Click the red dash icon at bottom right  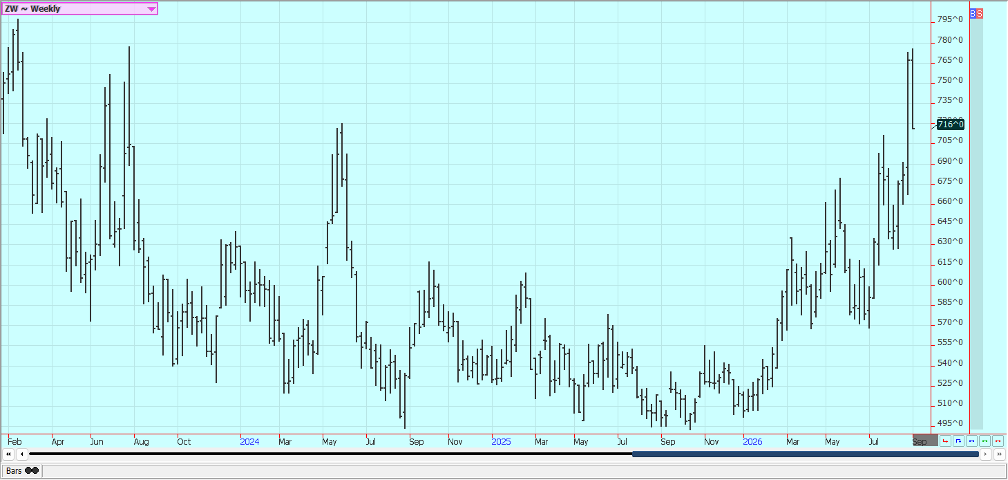998,441
